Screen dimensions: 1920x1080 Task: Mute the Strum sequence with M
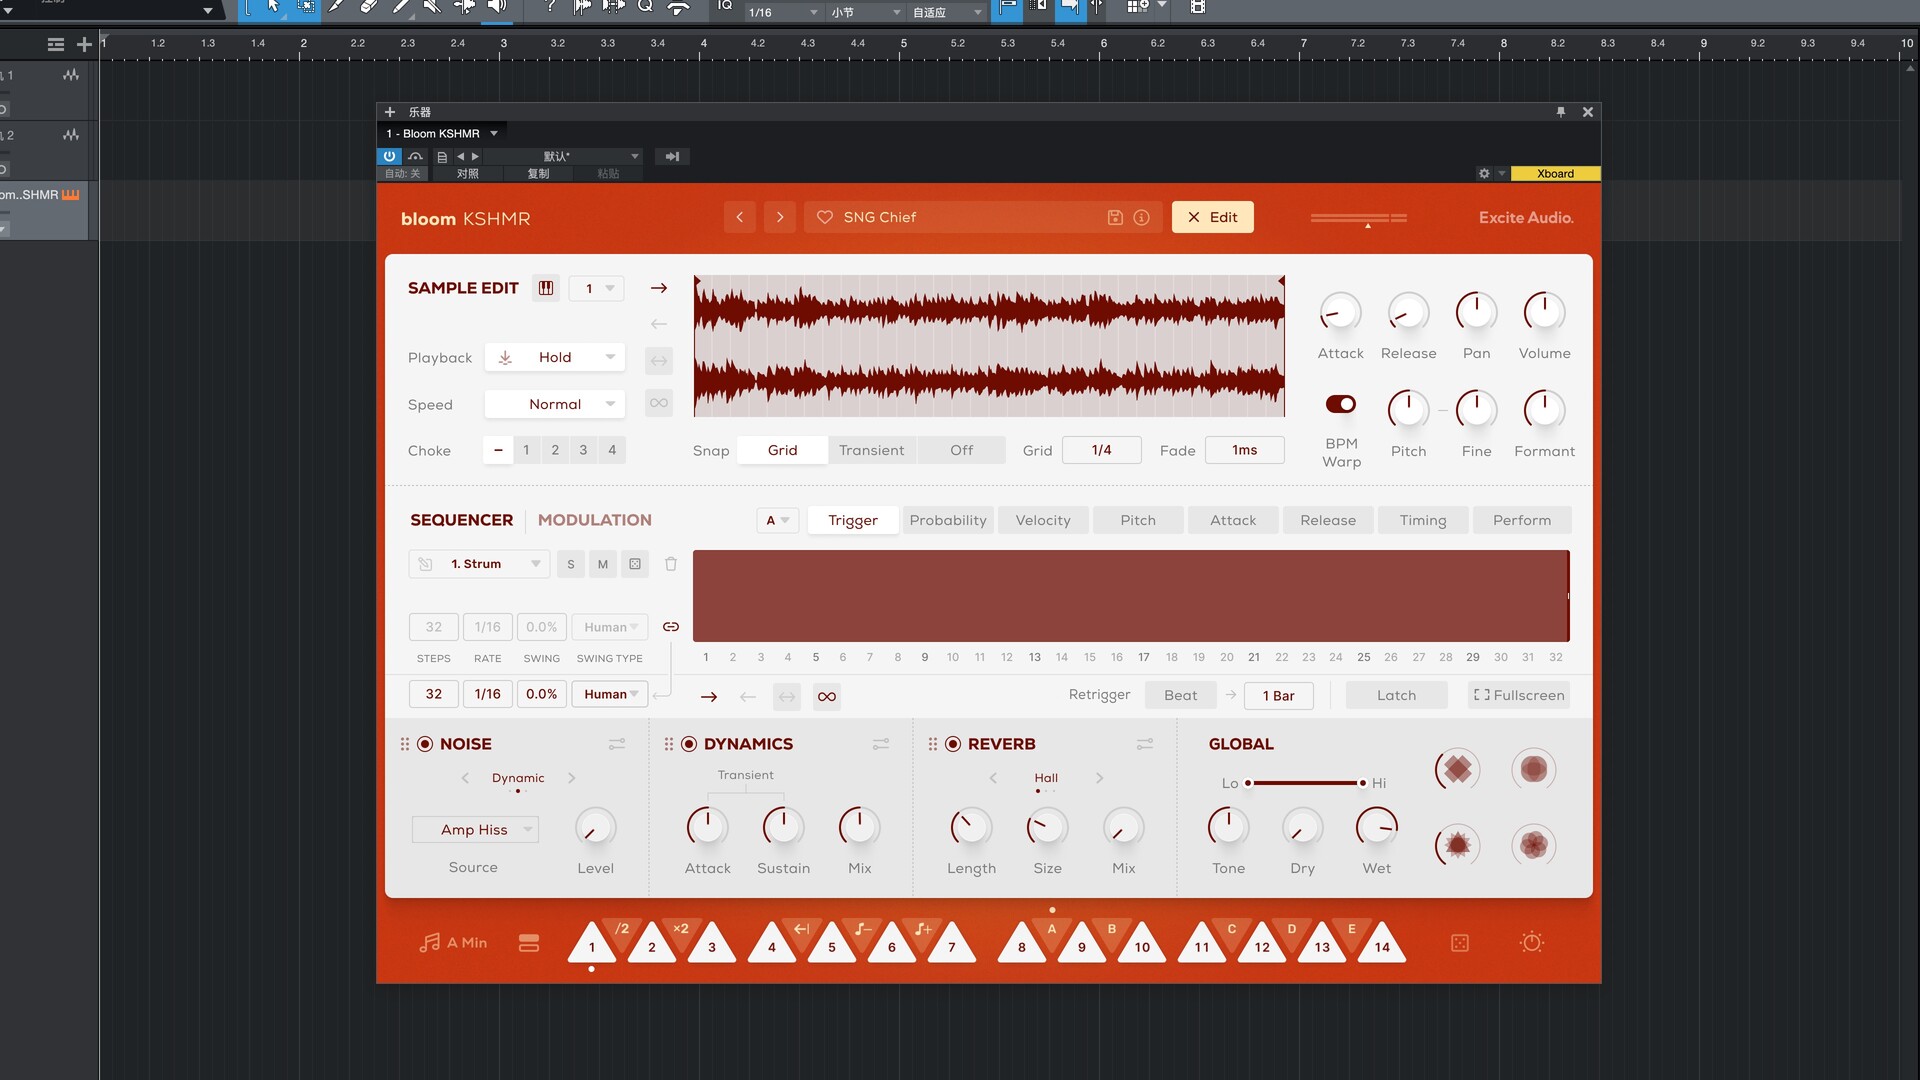tap(603, 564)
